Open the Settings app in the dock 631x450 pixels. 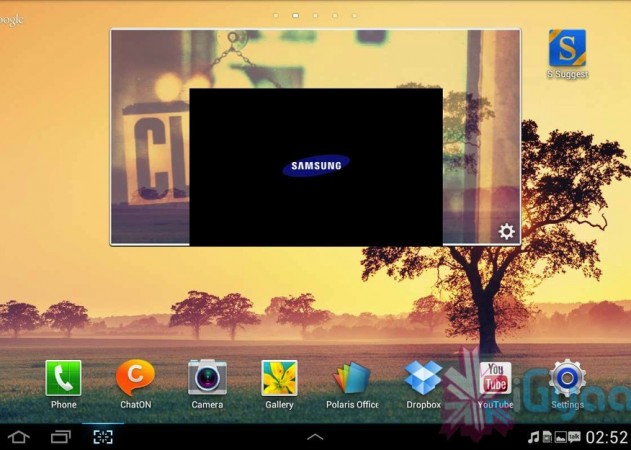tap(567, 378)
